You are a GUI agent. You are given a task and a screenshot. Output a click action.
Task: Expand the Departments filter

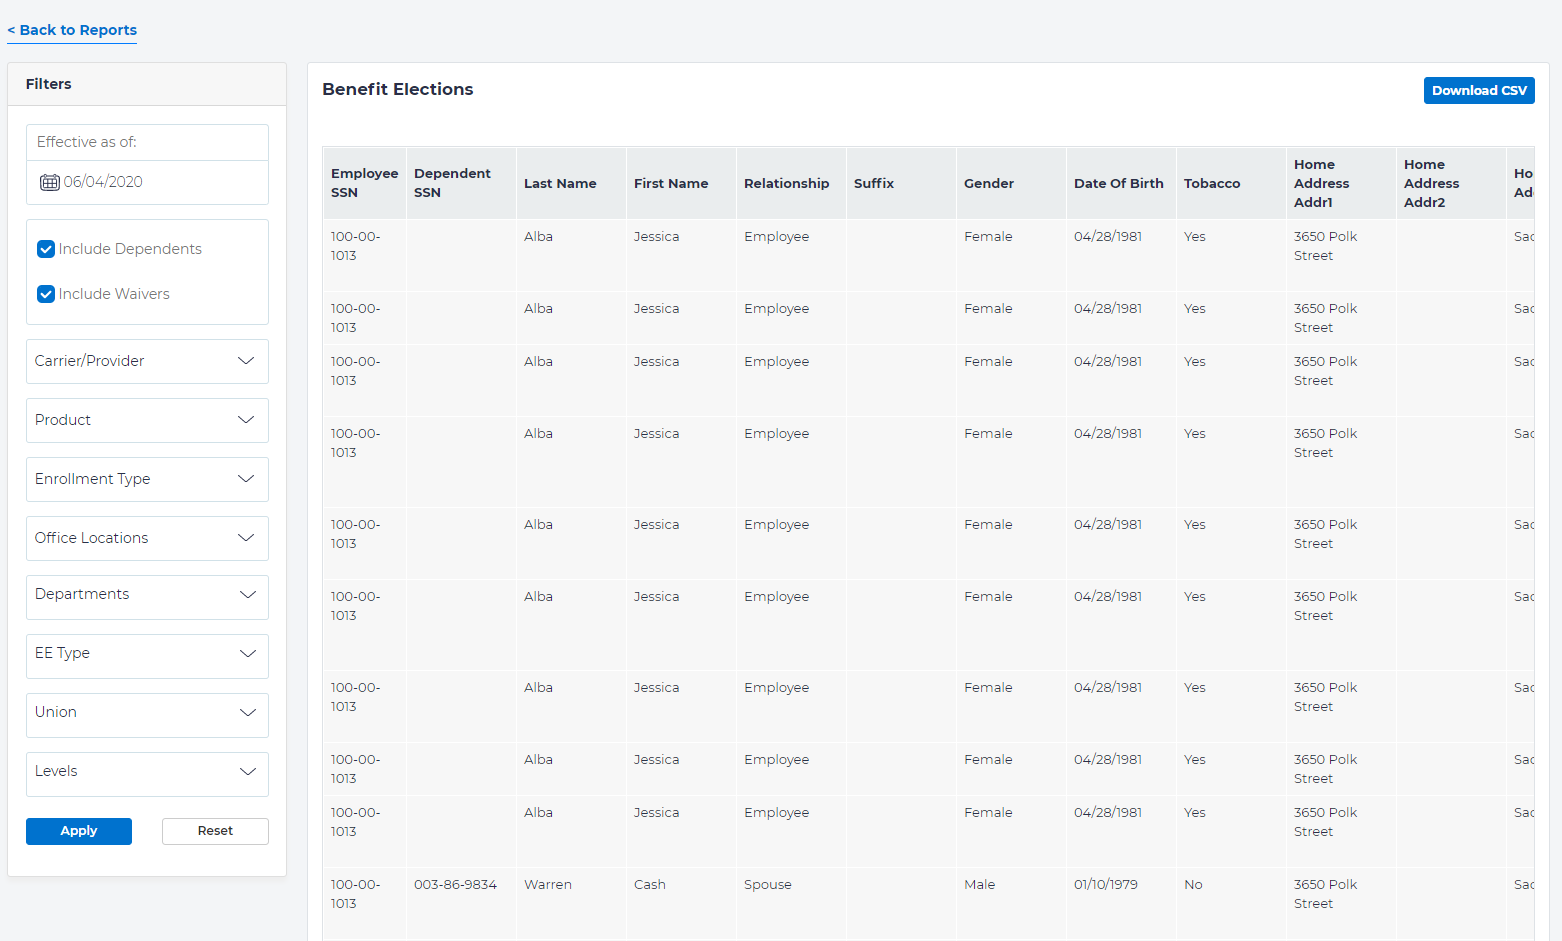(x=147, y=595)
